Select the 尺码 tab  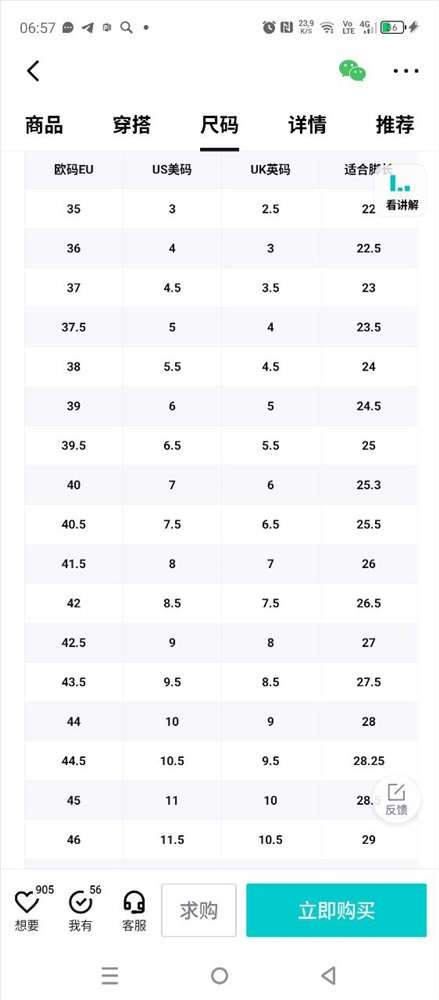219,125
